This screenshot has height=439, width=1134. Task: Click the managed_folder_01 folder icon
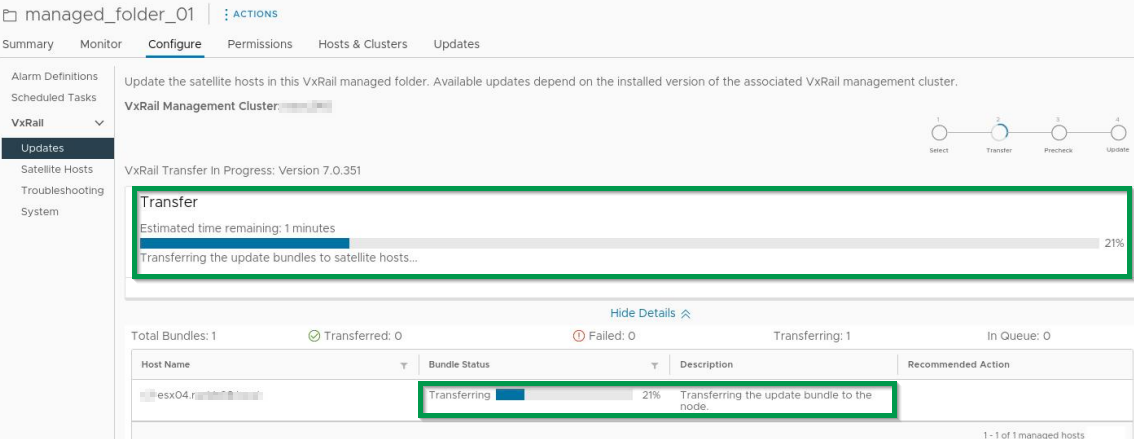[x=10, y=16]
